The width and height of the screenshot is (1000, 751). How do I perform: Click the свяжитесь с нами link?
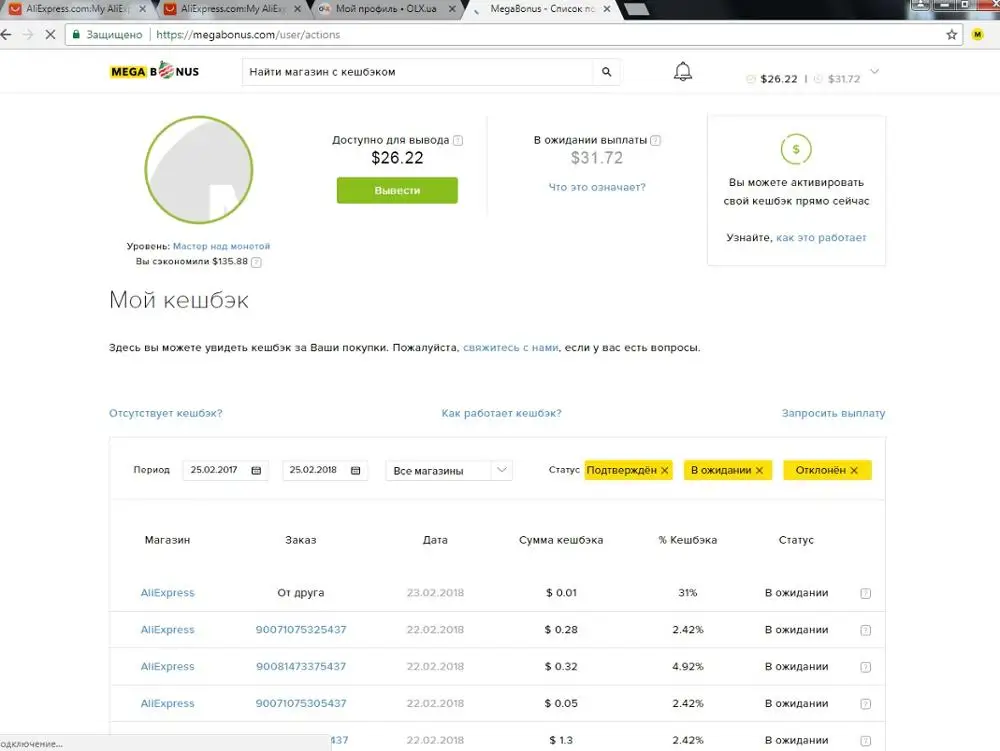click(510, 348)
